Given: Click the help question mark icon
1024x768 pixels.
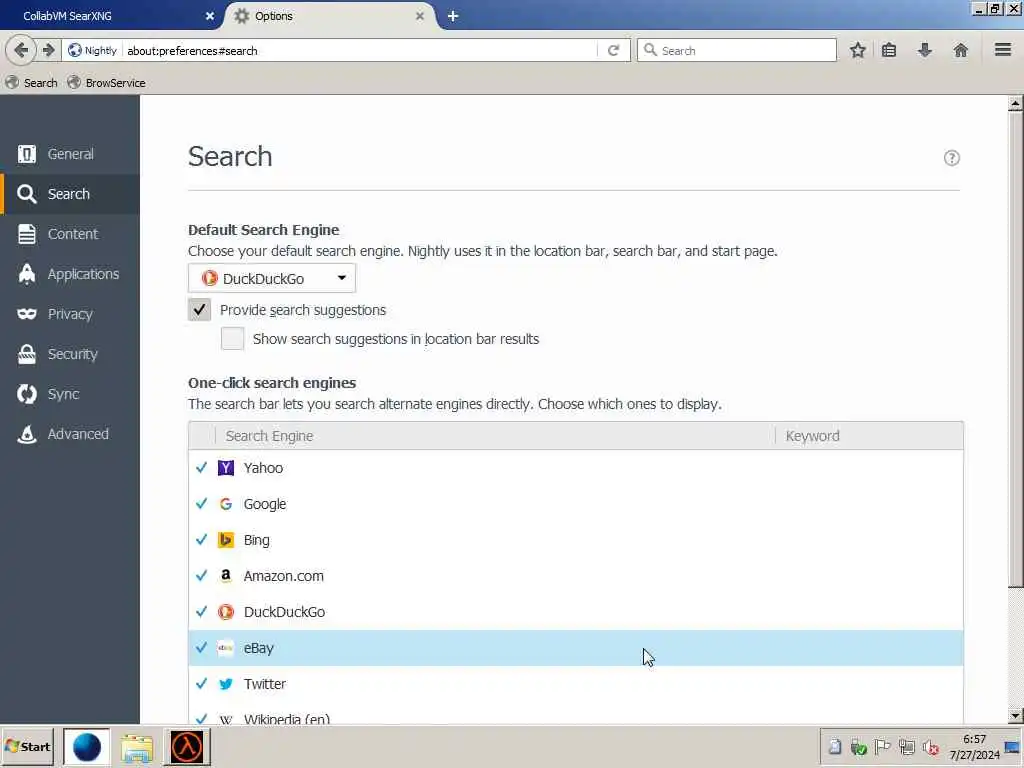Looking at the screenshot, I should coord(952,158).
